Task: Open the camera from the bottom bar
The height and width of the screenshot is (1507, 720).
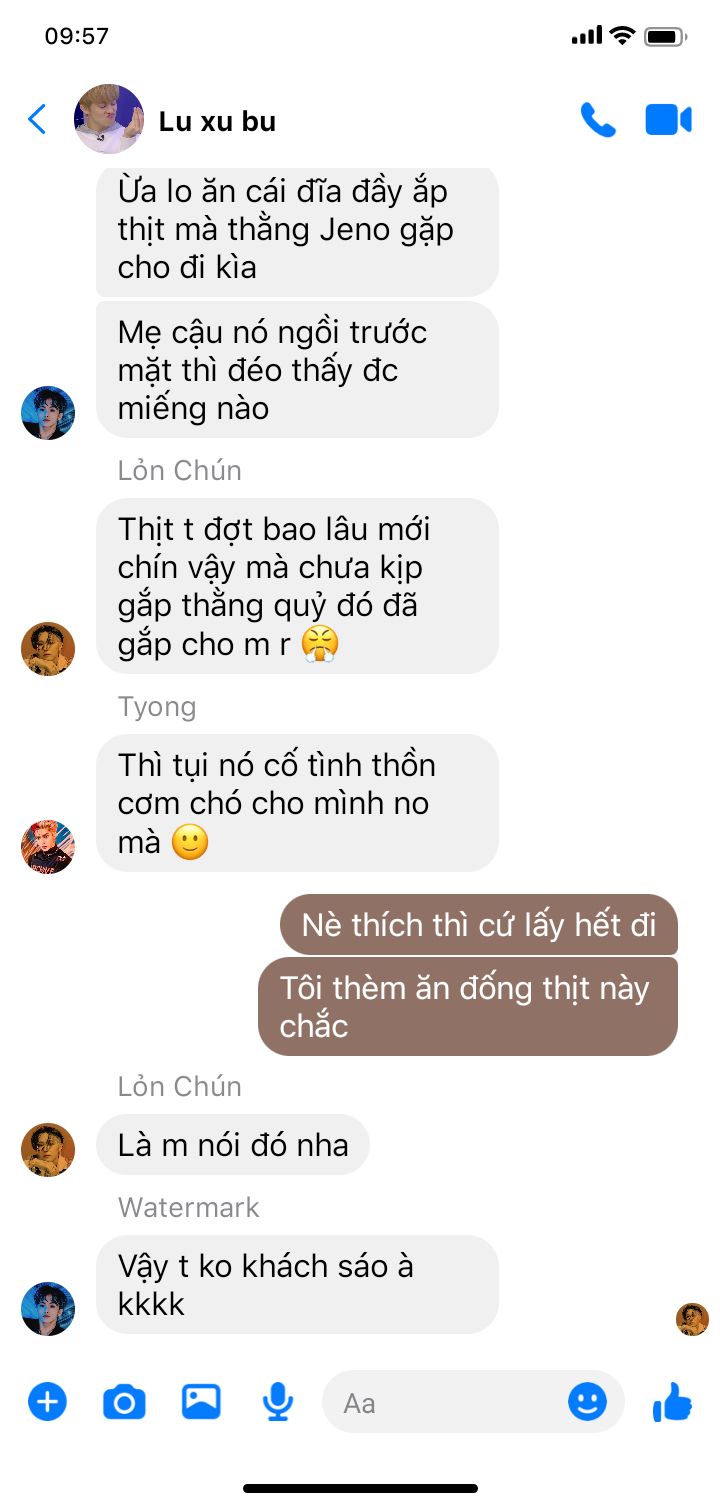Action: tap(124, 1402)
